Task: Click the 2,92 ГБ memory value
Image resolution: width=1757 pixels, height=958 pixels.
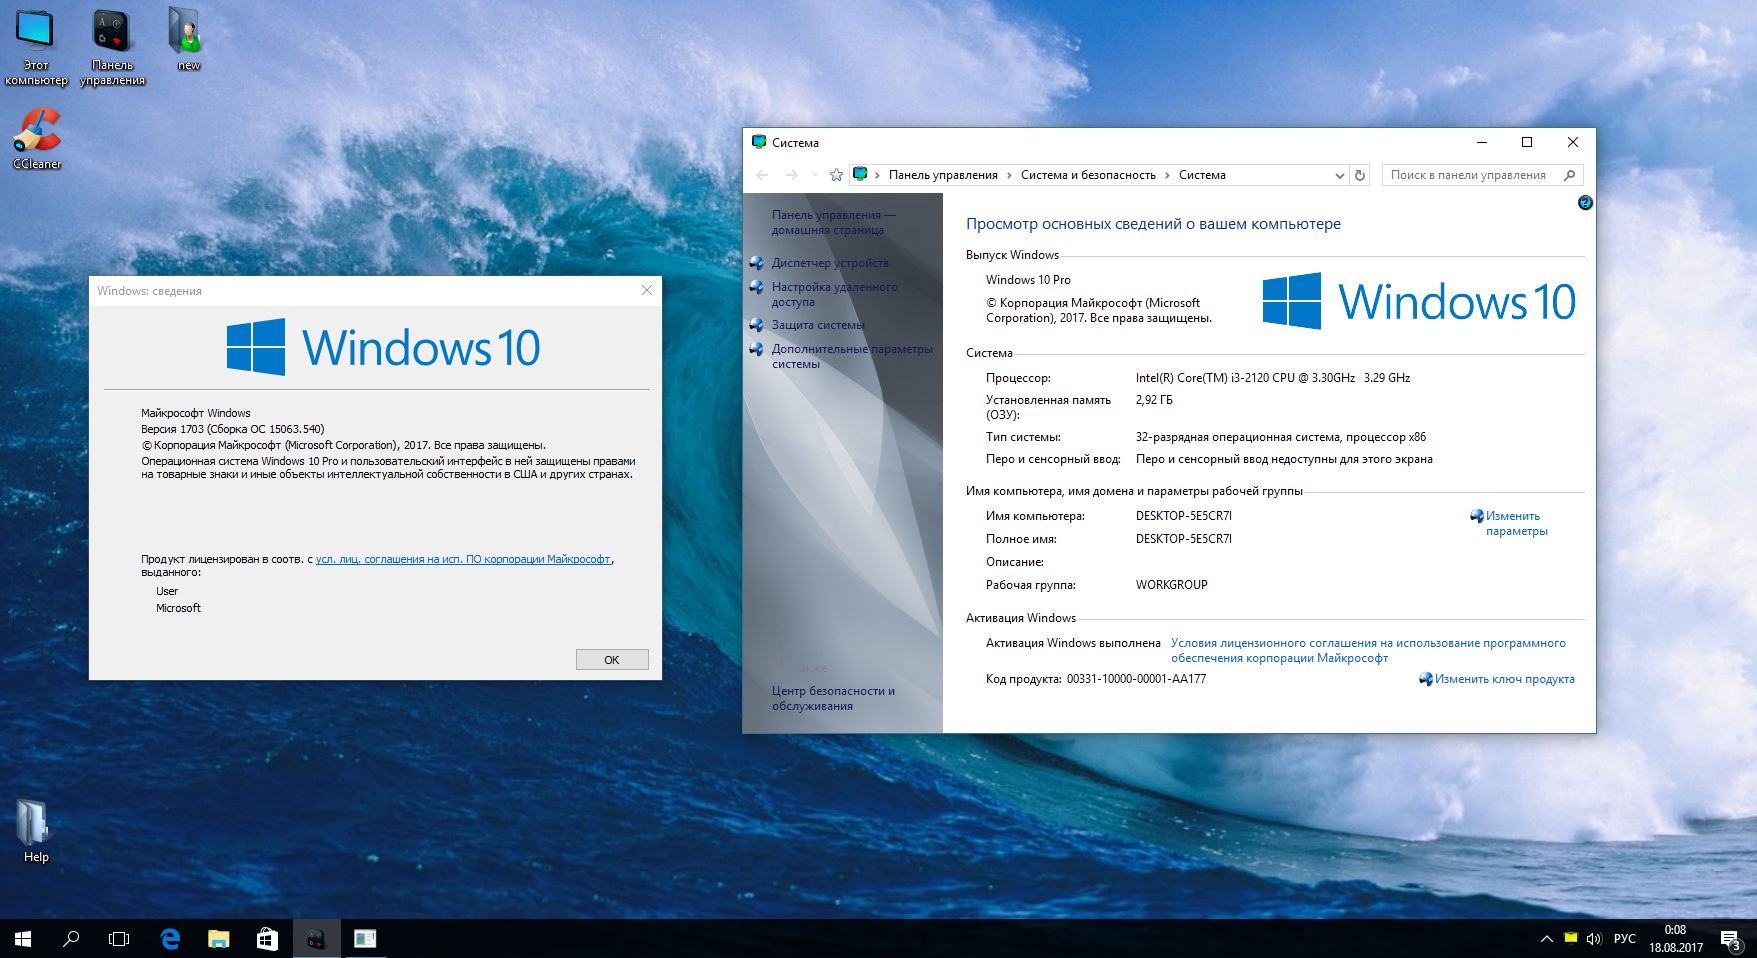Action: click(x=1154, y=400)
